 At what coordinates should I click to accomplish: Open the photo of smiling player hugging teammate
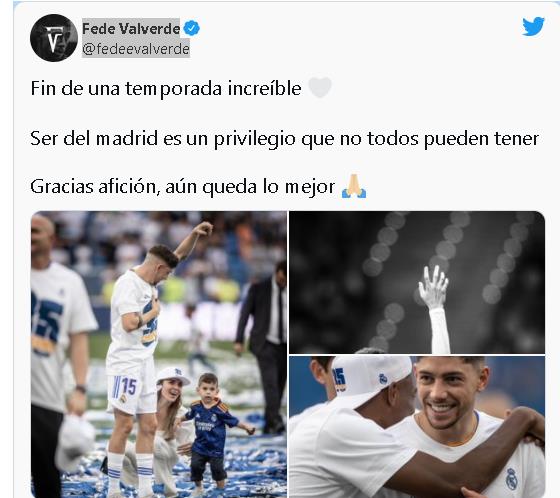pyautogui.click(x=417, y=427)
